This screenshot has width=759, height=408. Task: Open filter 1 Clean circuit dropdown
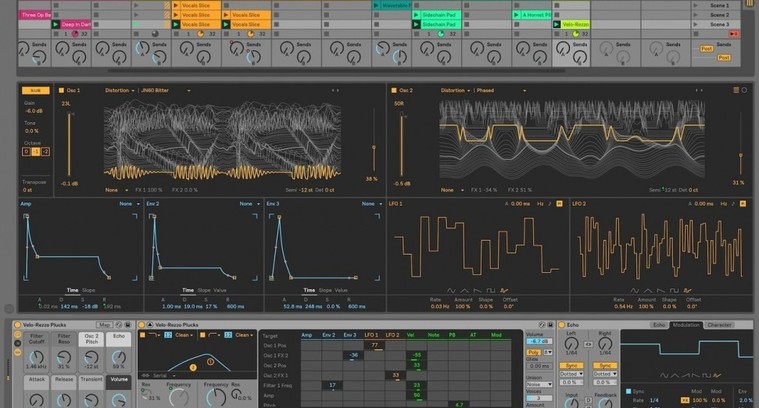coord(184,335)
